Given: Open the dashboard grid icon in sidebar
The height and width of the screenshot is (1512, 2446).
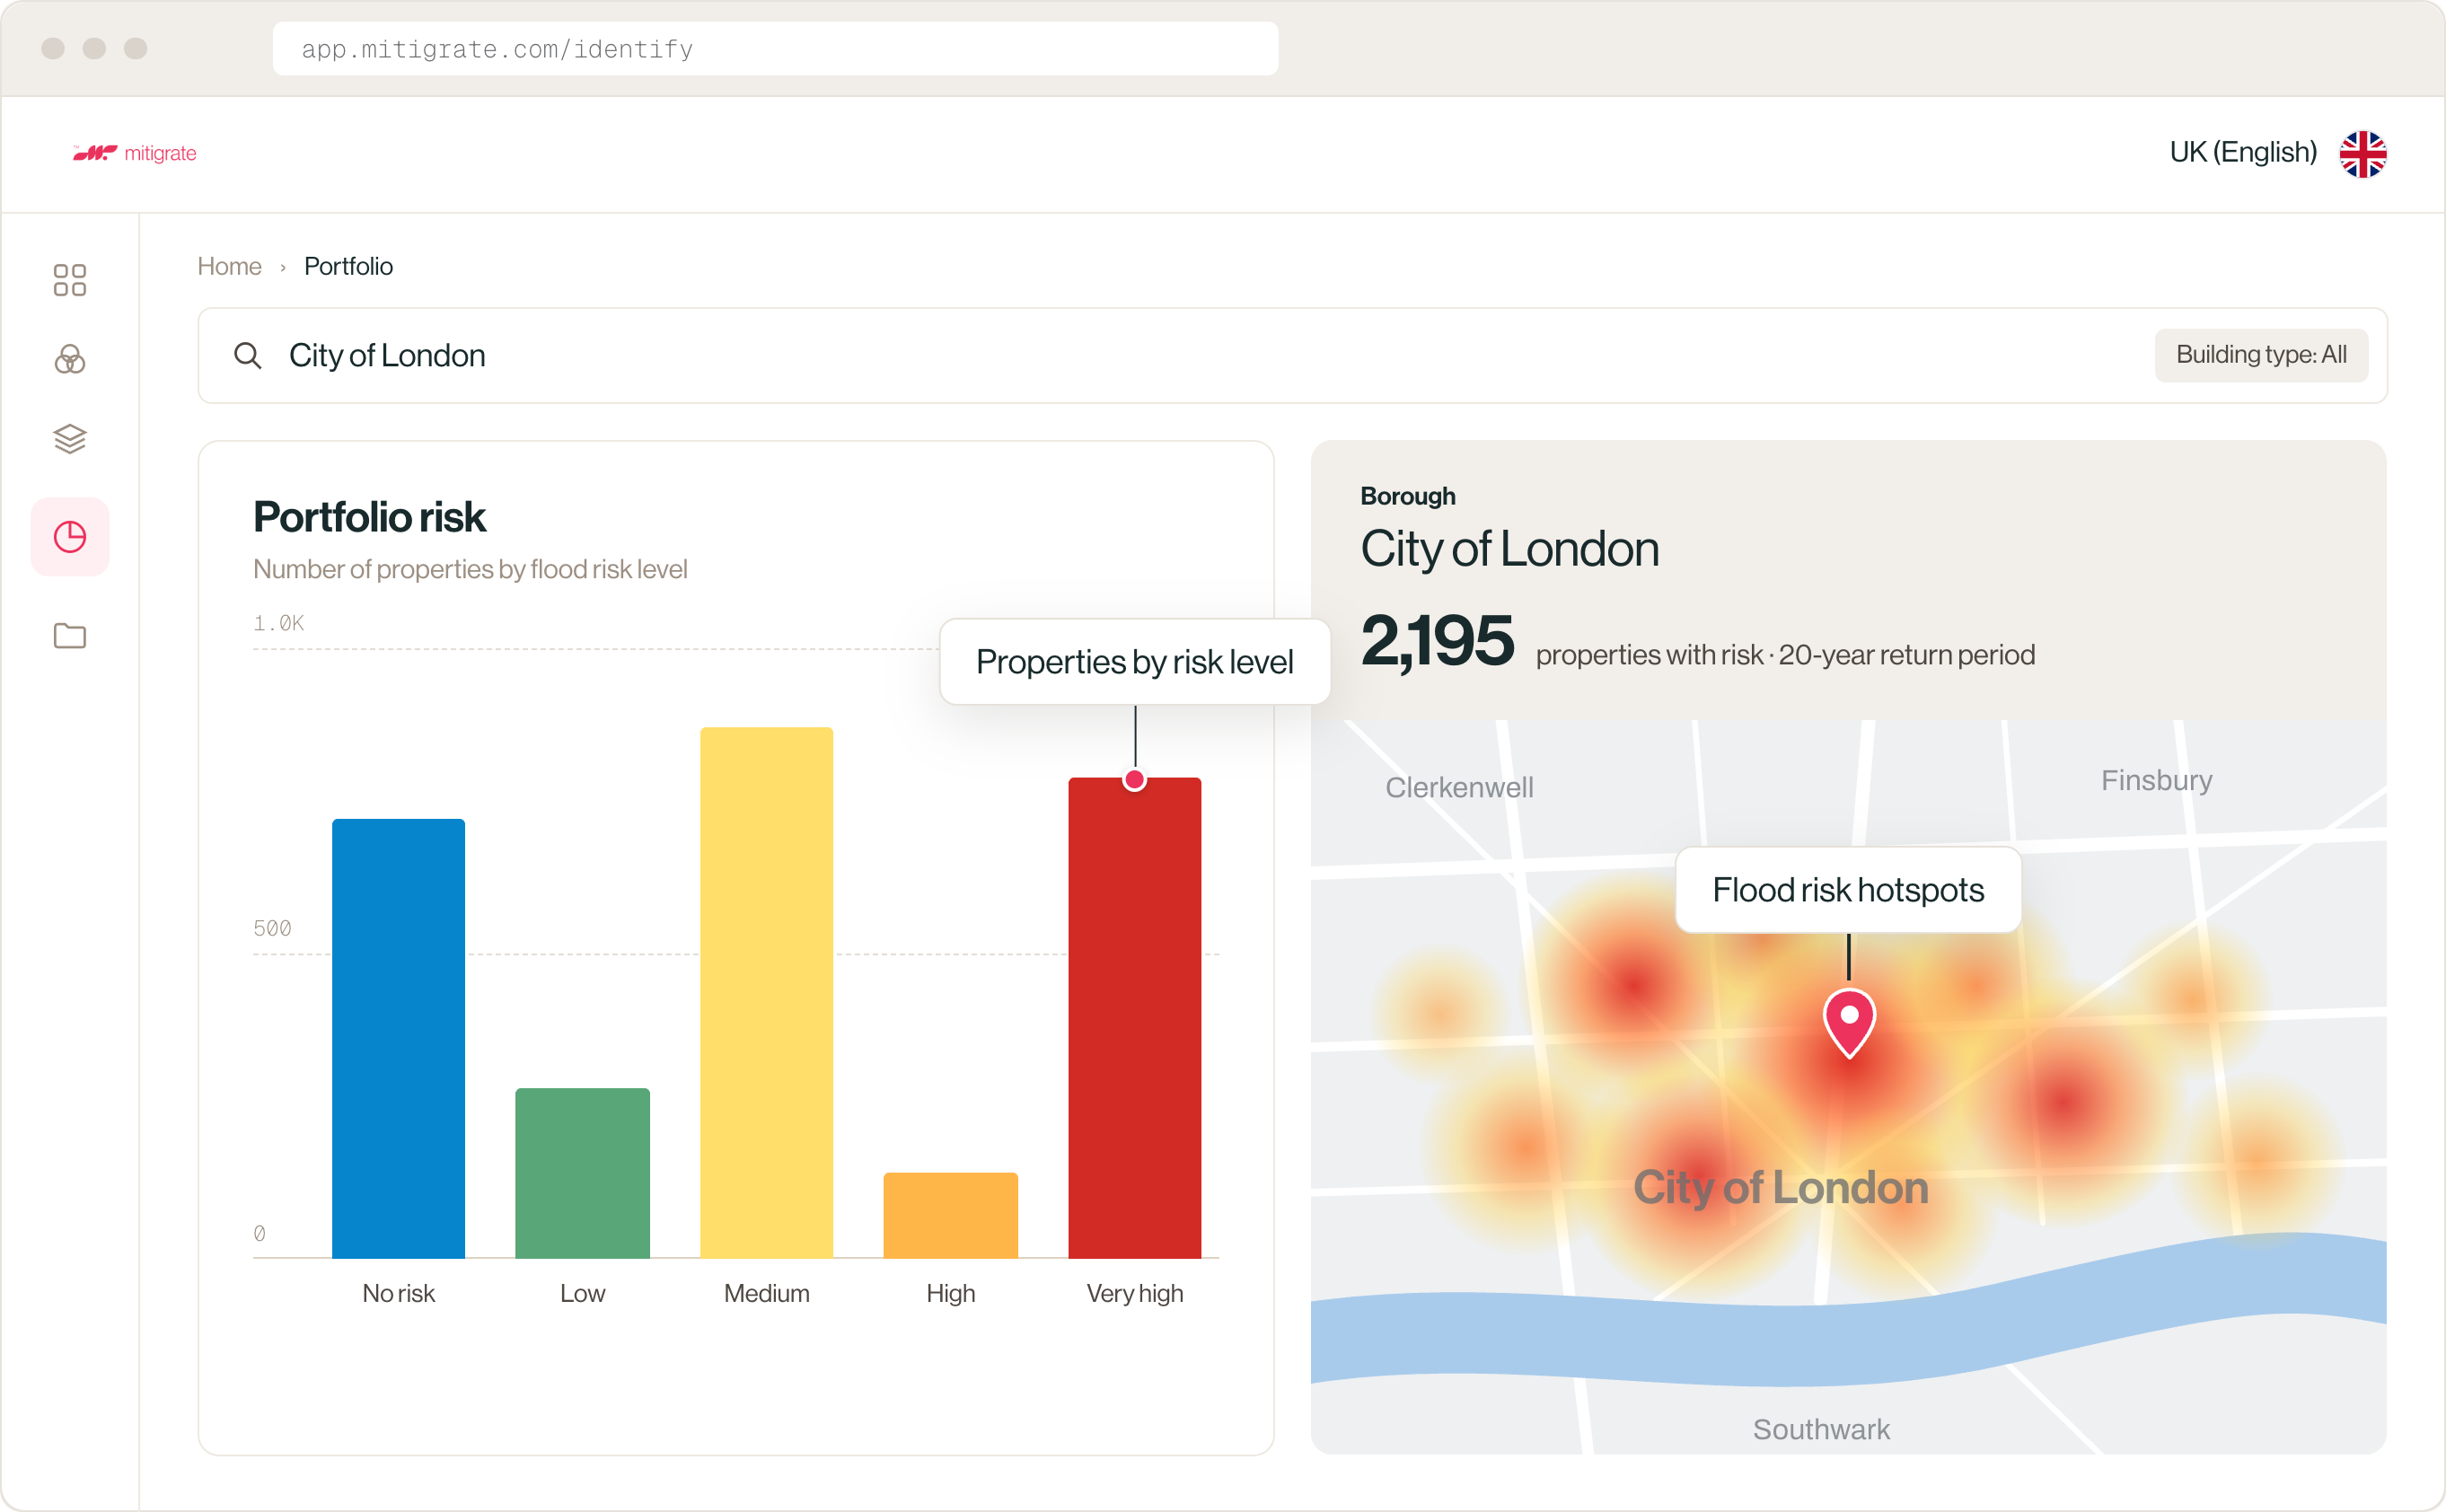Looking at the screenshot, I should (x=70, y=280).
